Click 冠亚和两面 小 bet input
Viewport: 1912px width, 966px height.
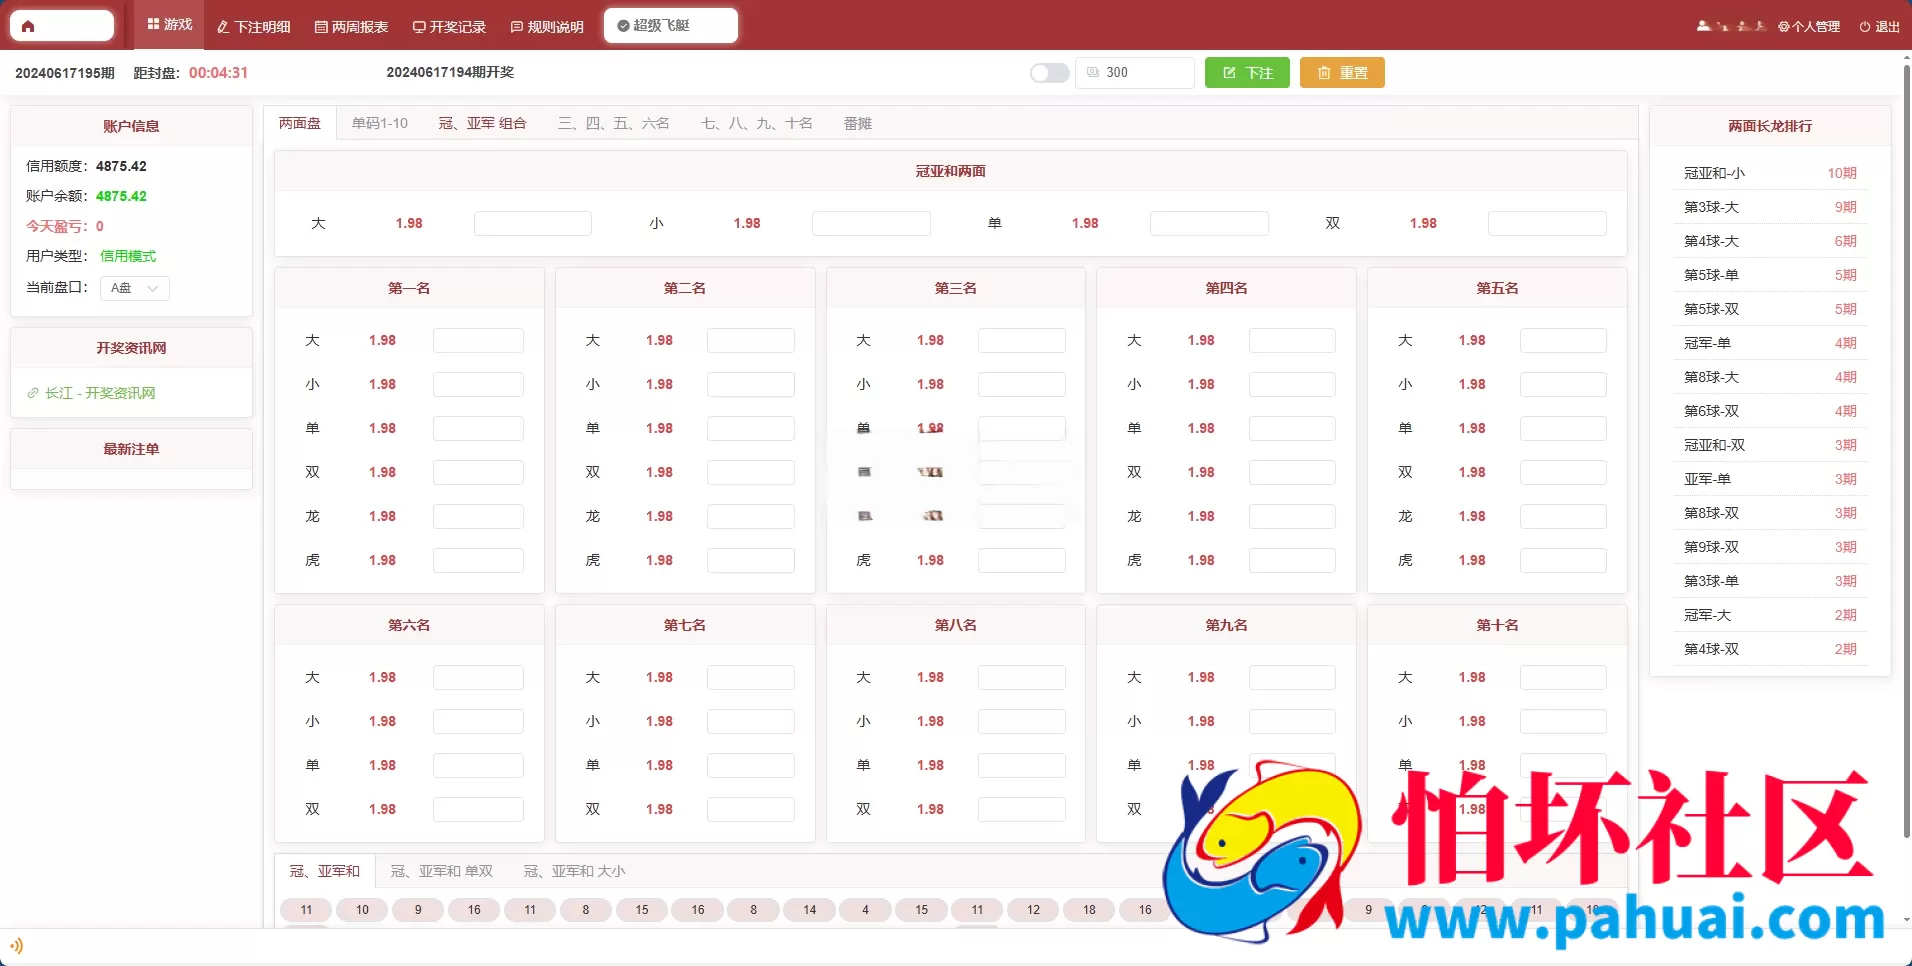coord(871,223)
